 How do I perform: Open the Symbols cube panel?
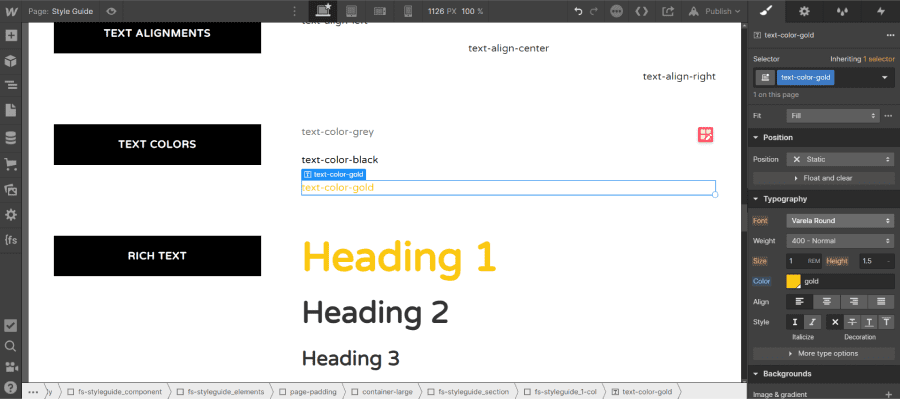coord(11,61)
